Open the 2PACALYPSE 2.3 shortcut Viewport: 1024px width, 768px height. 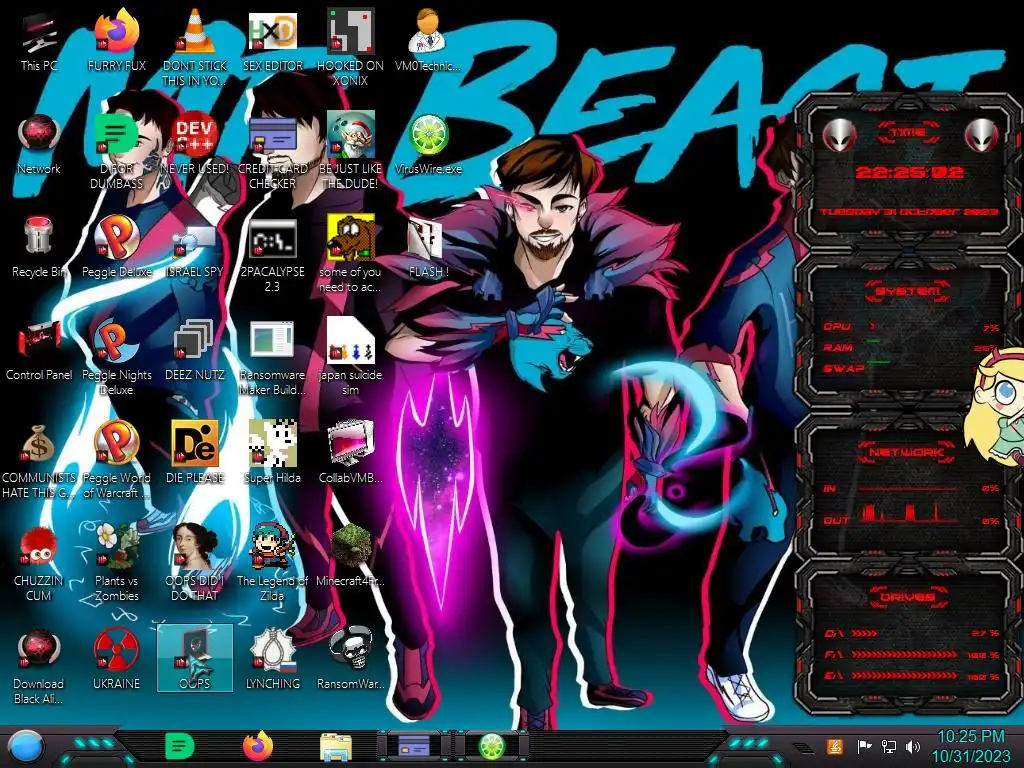[x=272, y=255]
